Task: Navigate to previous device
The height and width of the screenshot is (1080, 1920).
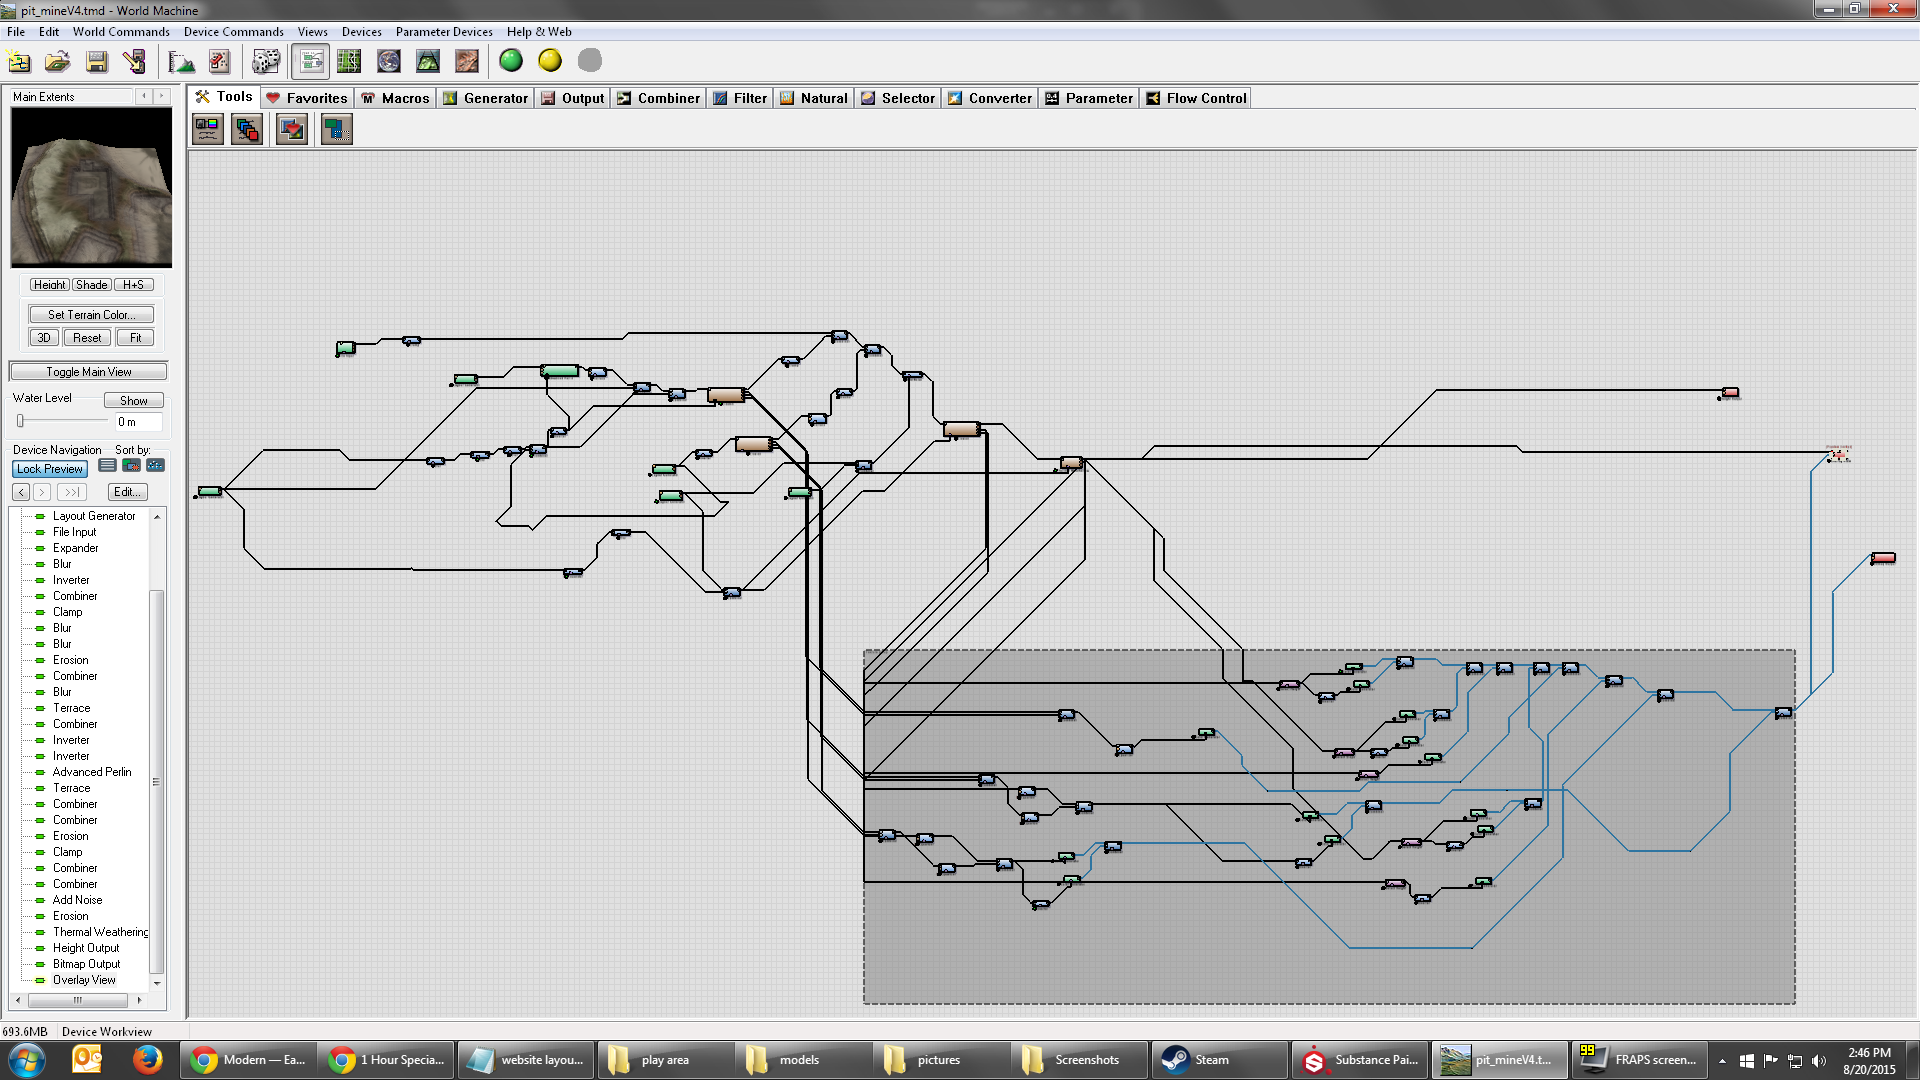Action: (21, 492)
